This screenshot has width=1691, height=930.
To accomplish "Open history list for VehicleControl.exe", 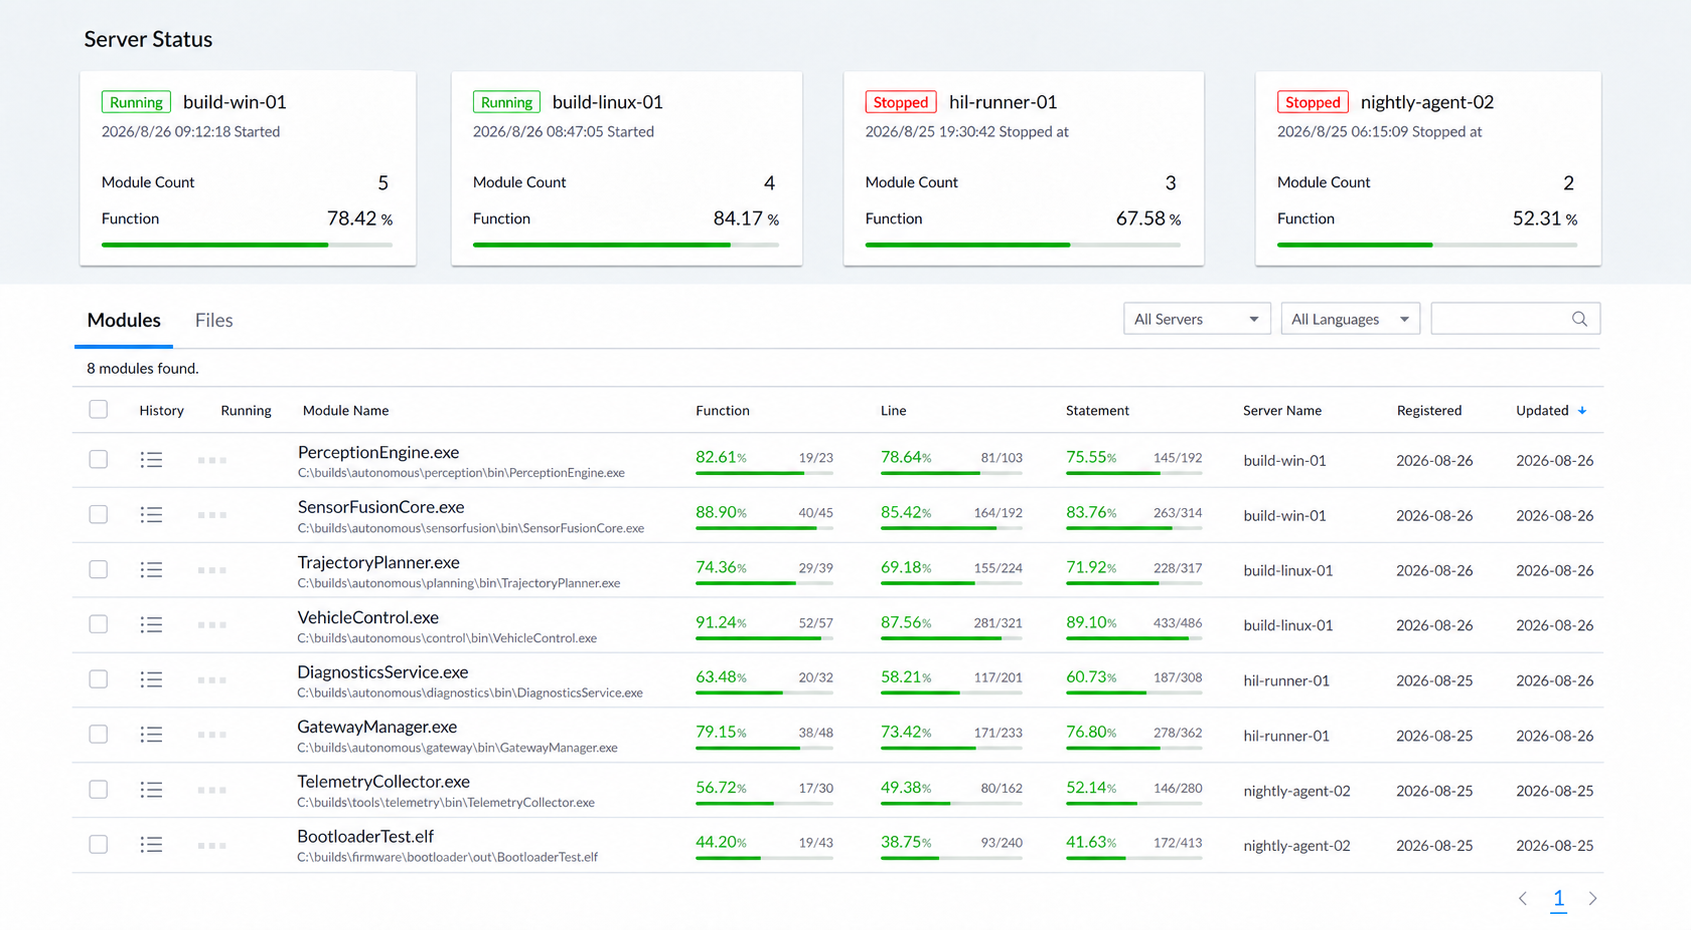I will click(x=151, y=625).
